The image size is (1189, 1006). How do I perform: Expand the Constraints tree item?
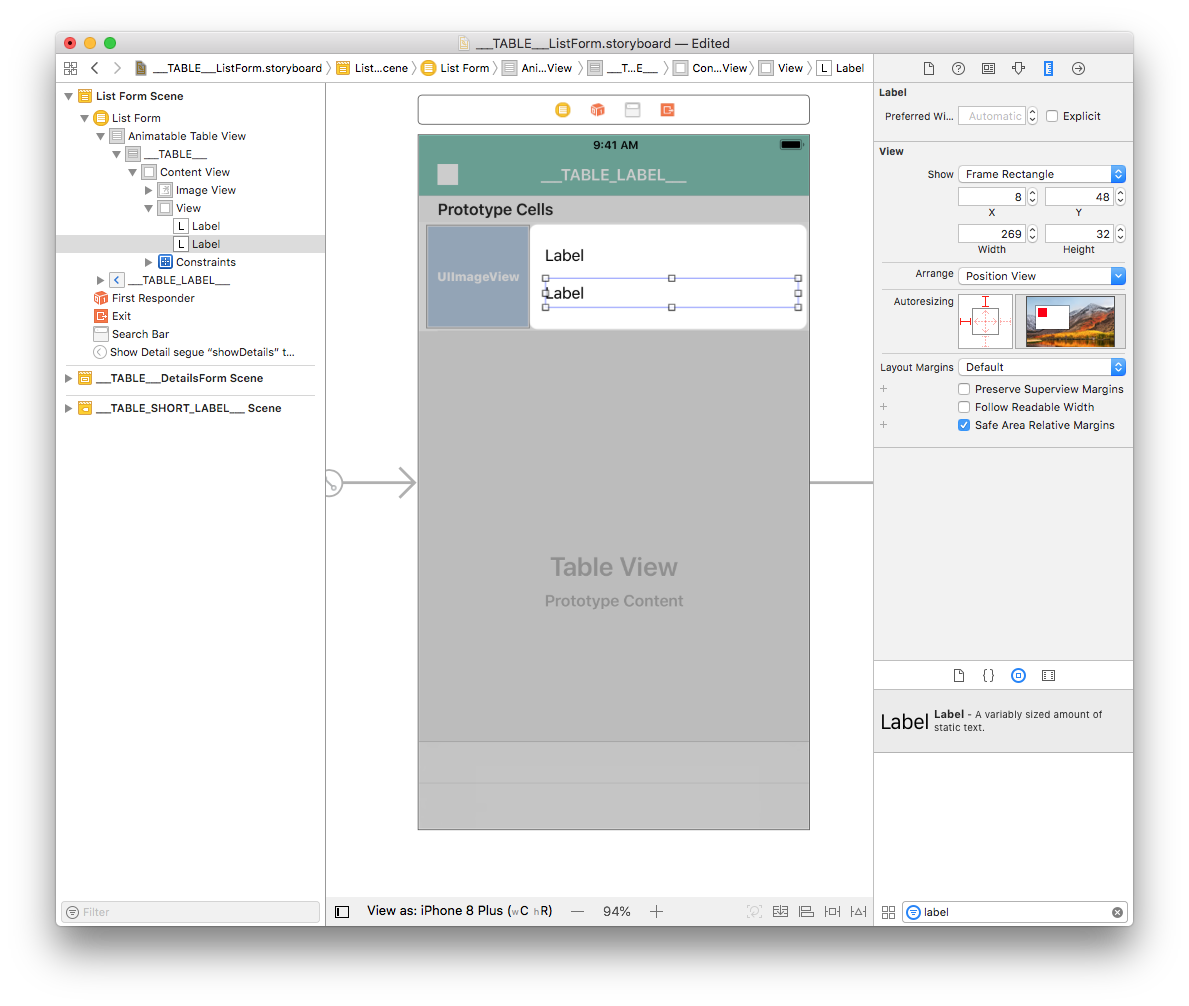click(x=149, y=262)
